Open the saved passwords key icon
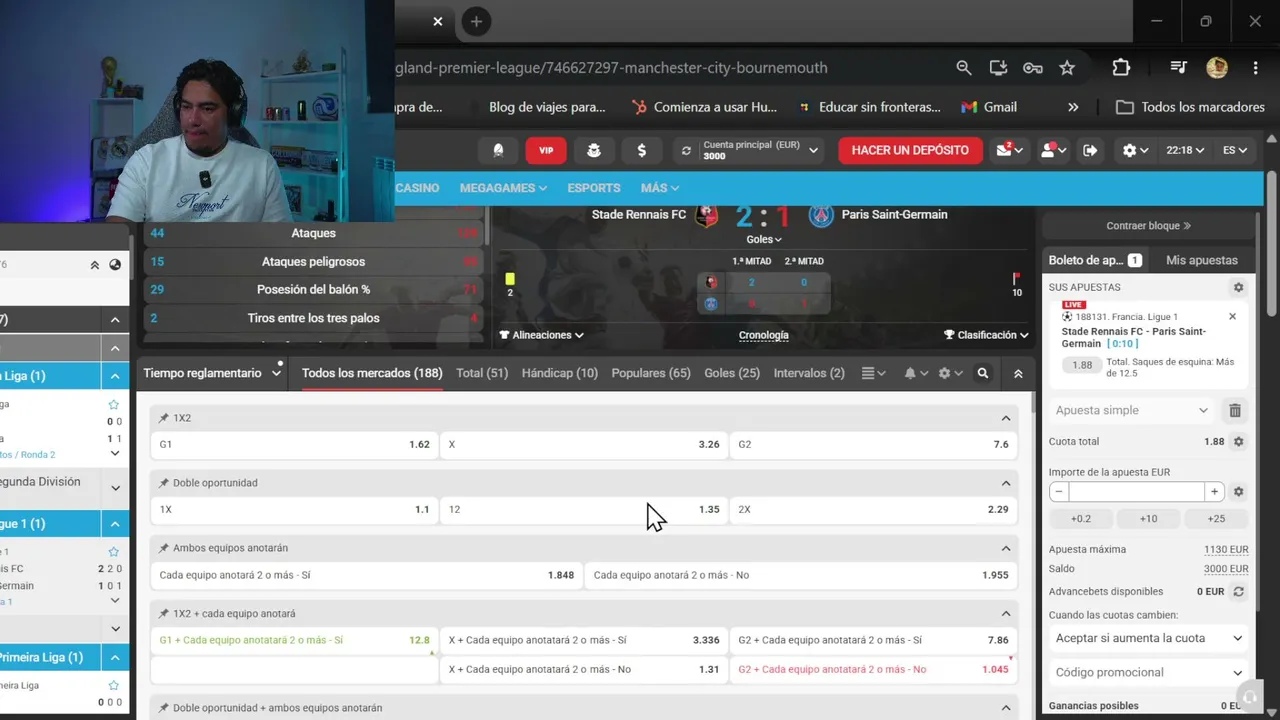This screenshot has width=1280, height=720. click(1033, 68)
